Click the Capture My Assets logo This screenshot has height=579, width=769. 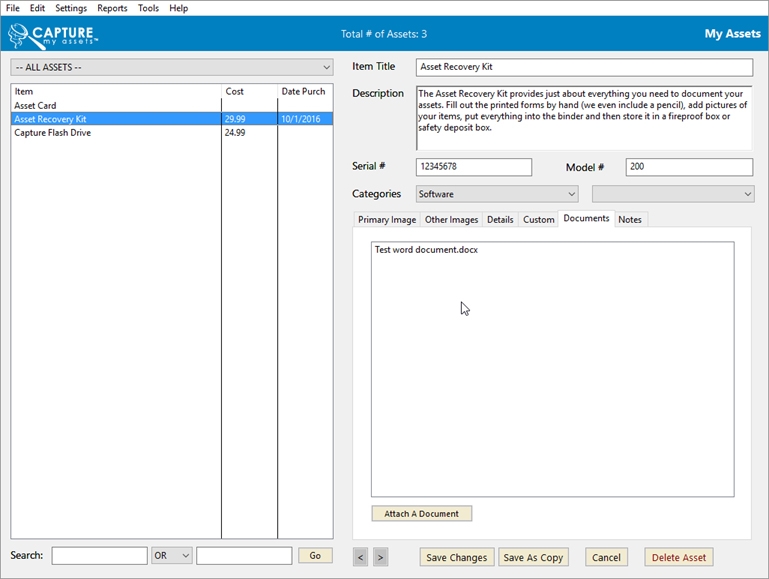(x=52, y=35)
